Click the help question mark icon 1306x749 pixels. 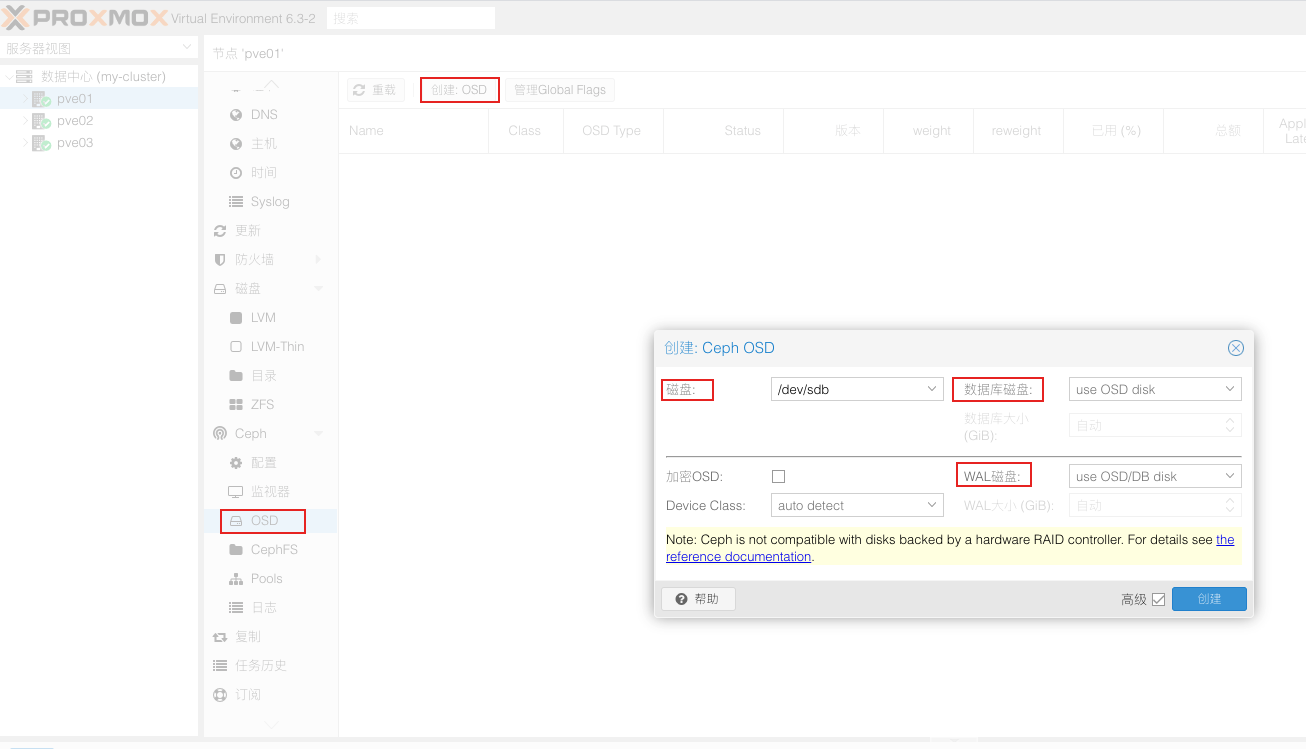pos(681,599)
